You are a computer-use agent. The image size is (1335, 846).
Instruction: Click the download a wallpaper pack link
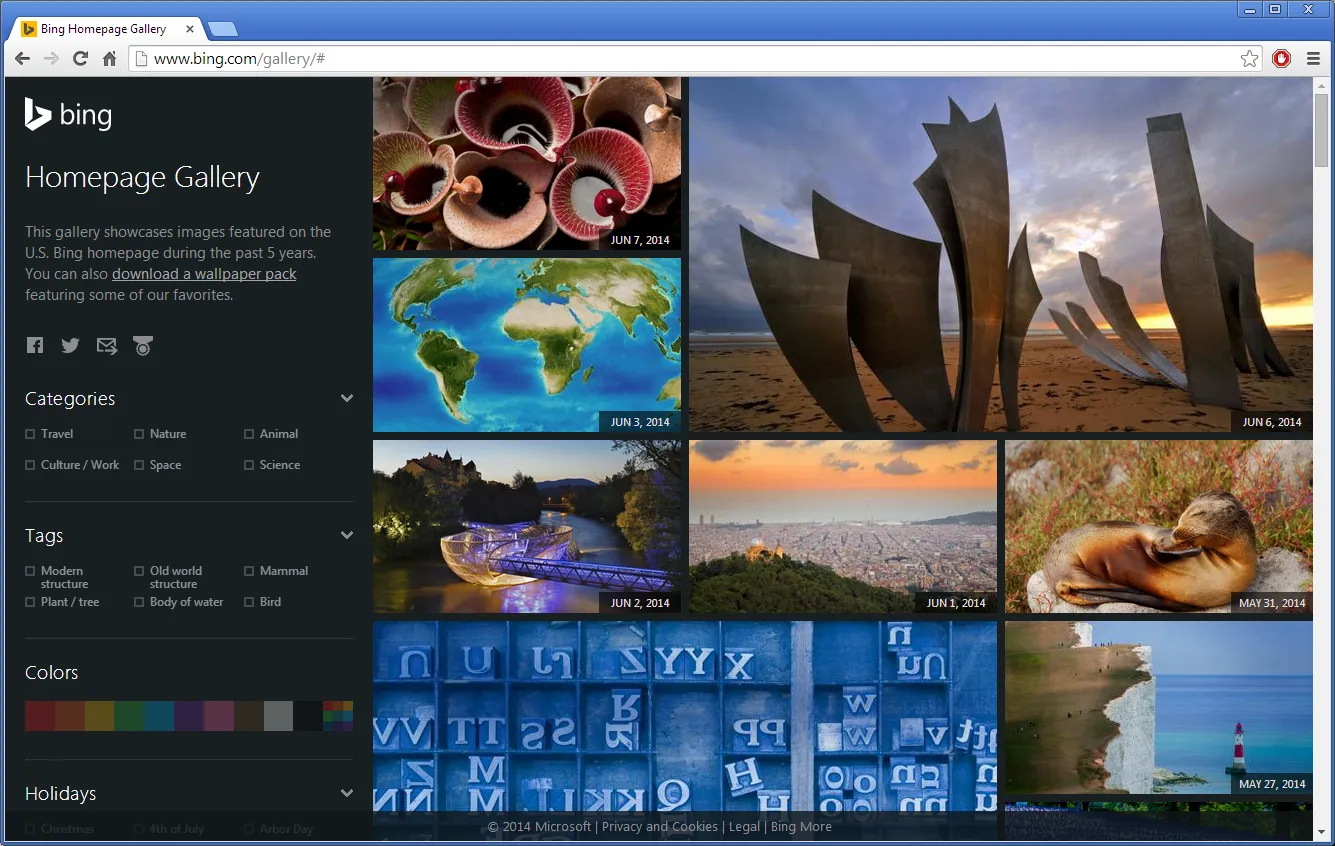[204, 274]
